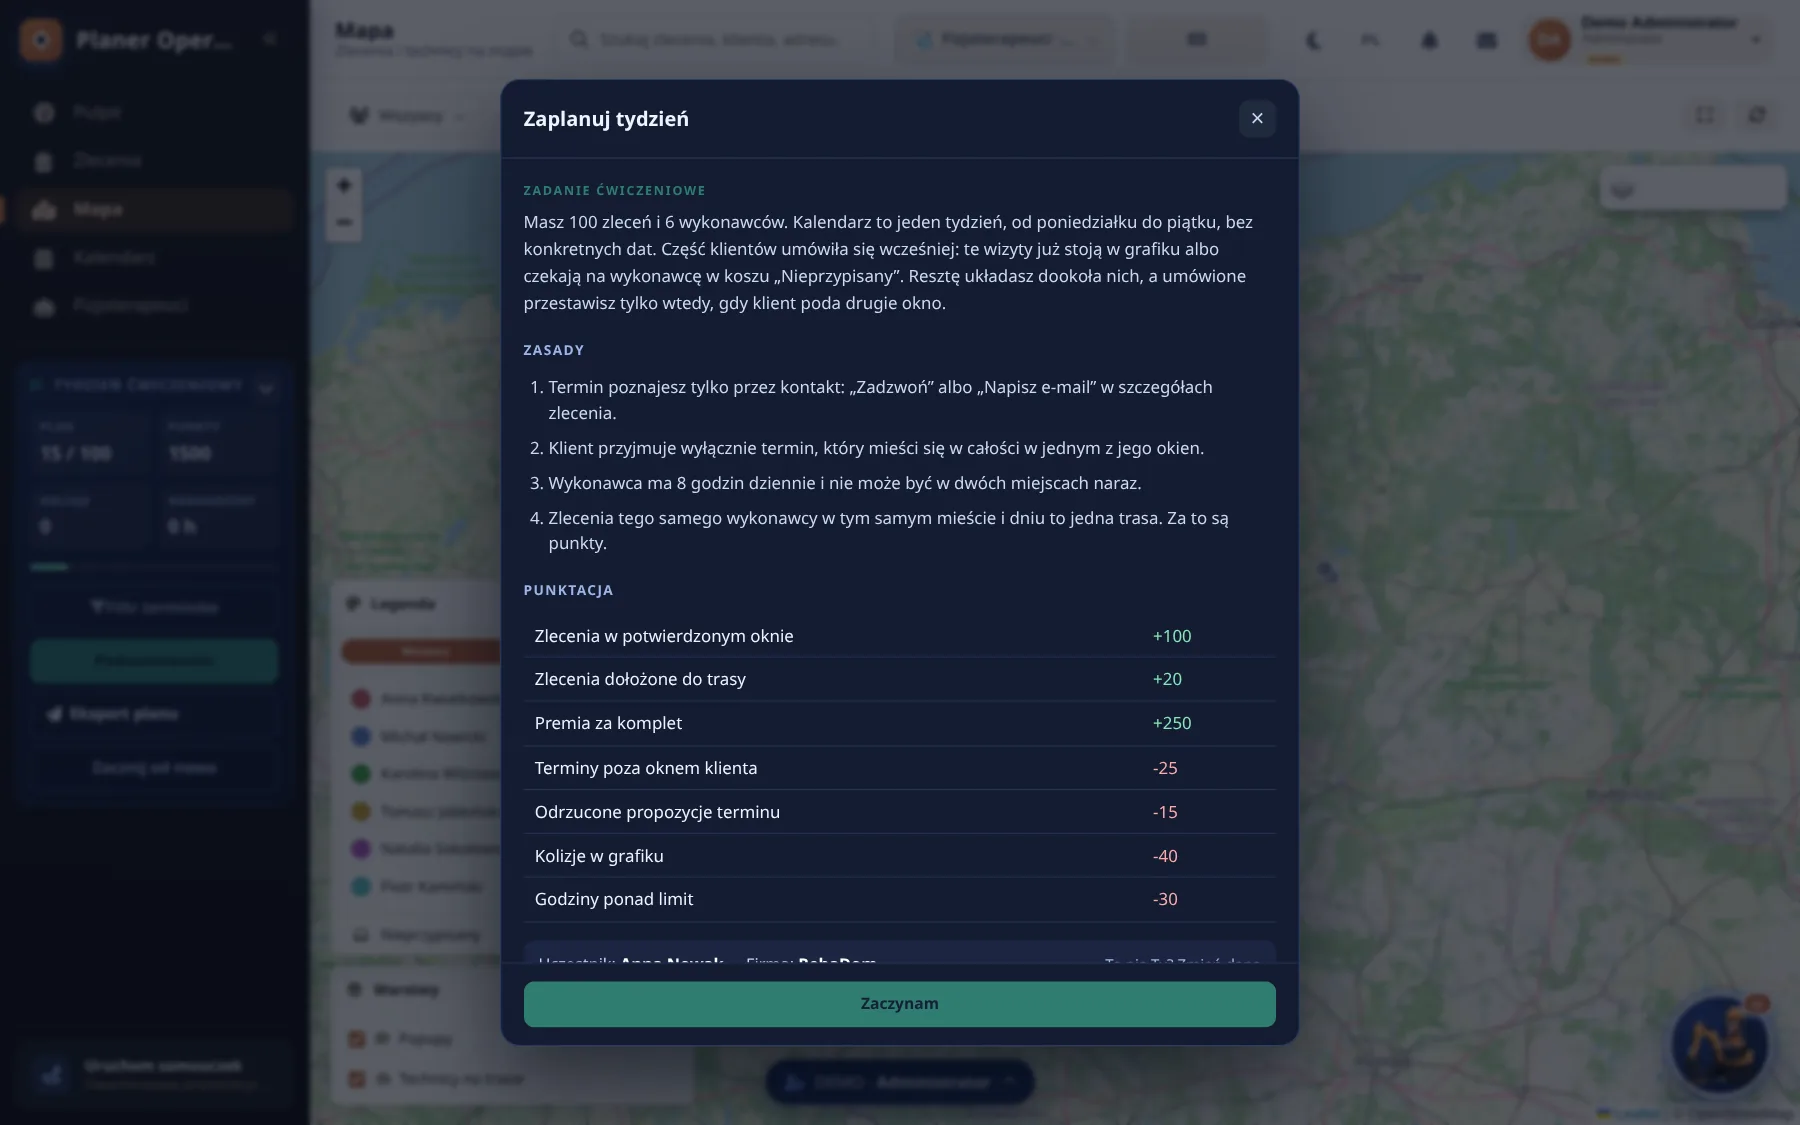The height and width of the screenshot is (1125, 1800).
Task: Click the bottom button in training panel
Action: [154, 768]
